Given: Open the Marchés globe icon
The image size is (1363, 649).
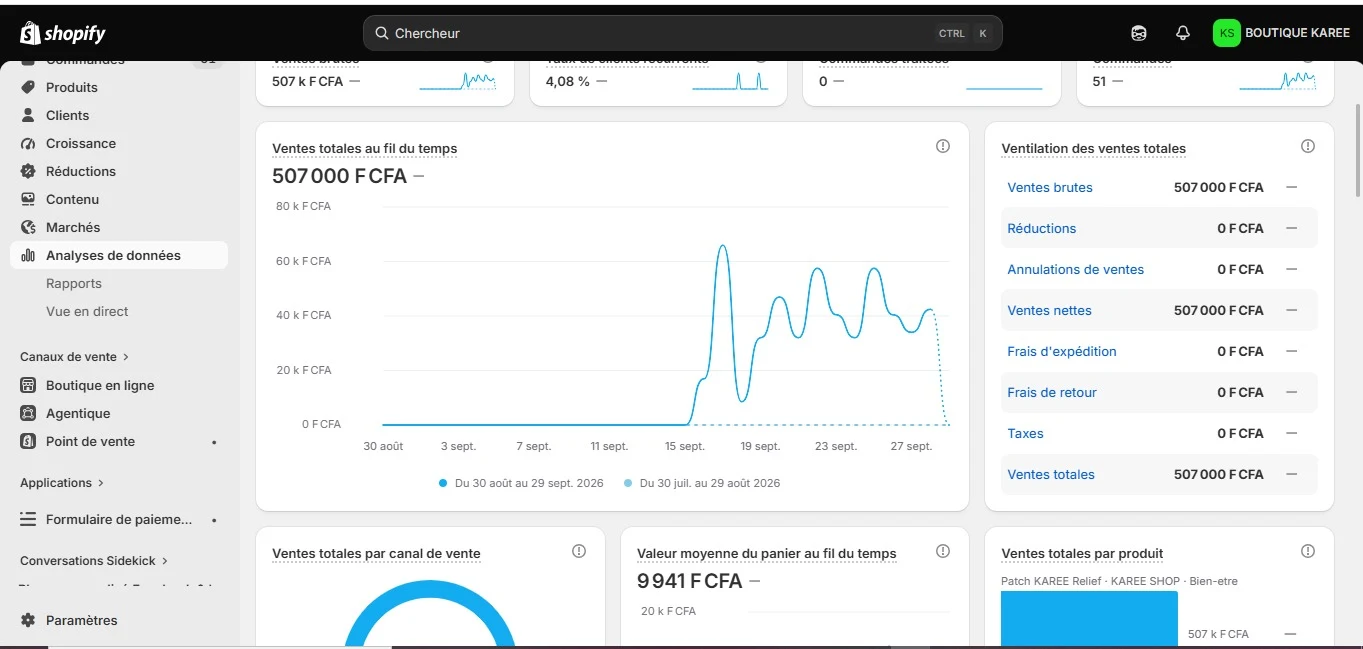Looking at the screenshot, I should (28, 227).
